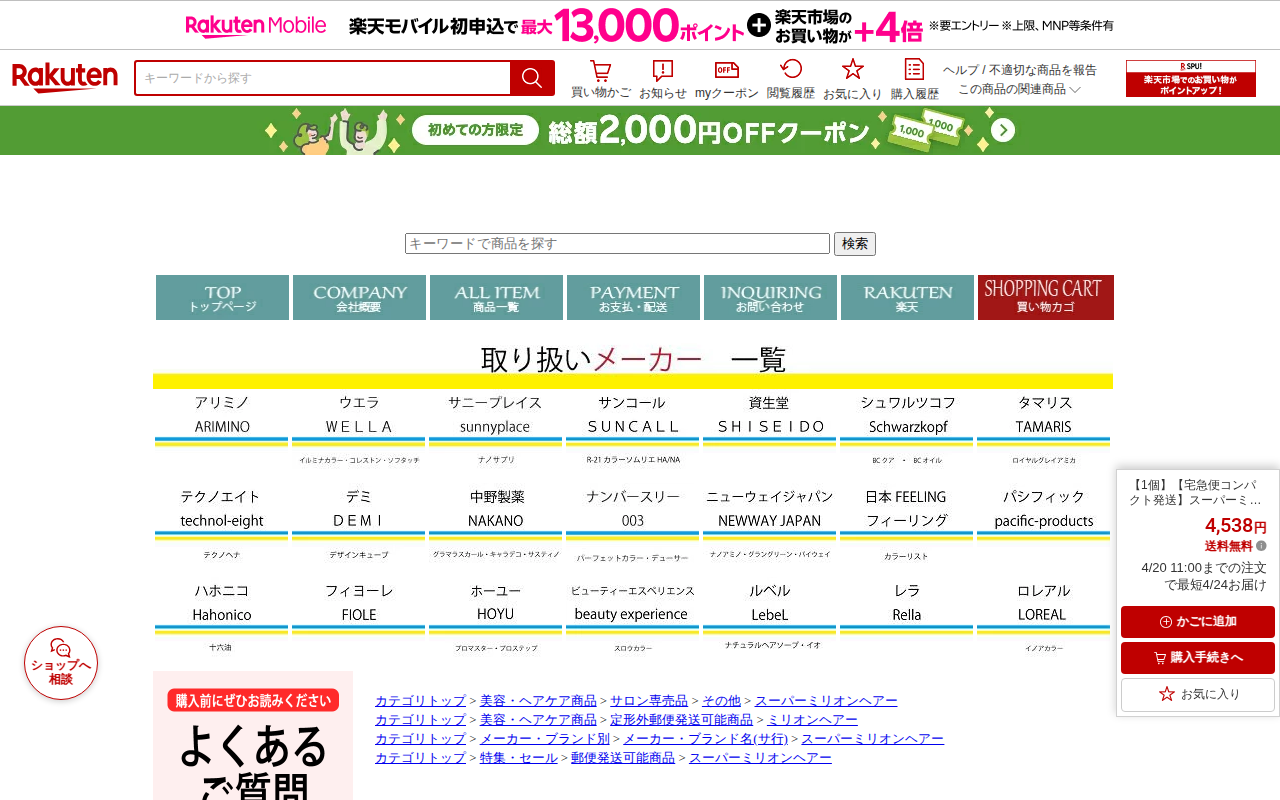The width and height of the screenshot is (1280, 800).
Task: Click the ヘルプ link in the header
Action: point(961,70)
